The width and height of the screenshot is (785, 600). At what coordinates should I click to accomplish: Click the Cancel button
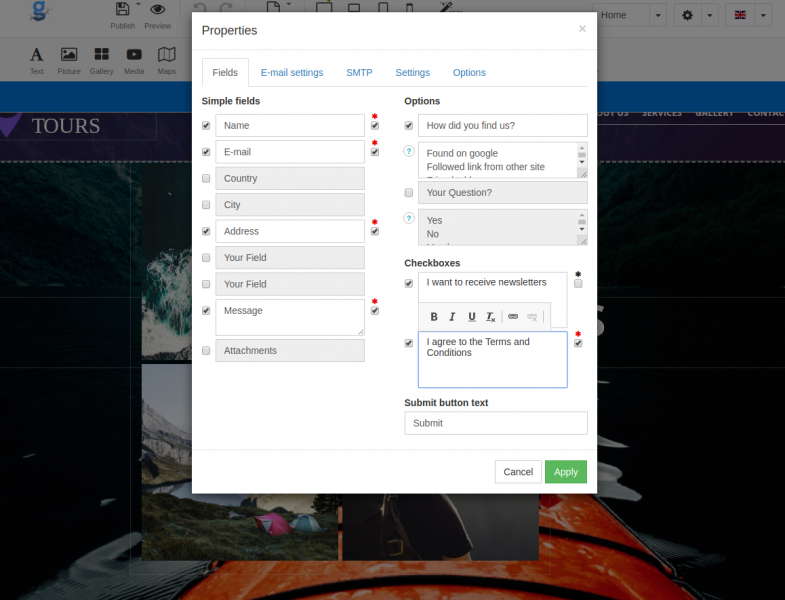click(518, 472)
